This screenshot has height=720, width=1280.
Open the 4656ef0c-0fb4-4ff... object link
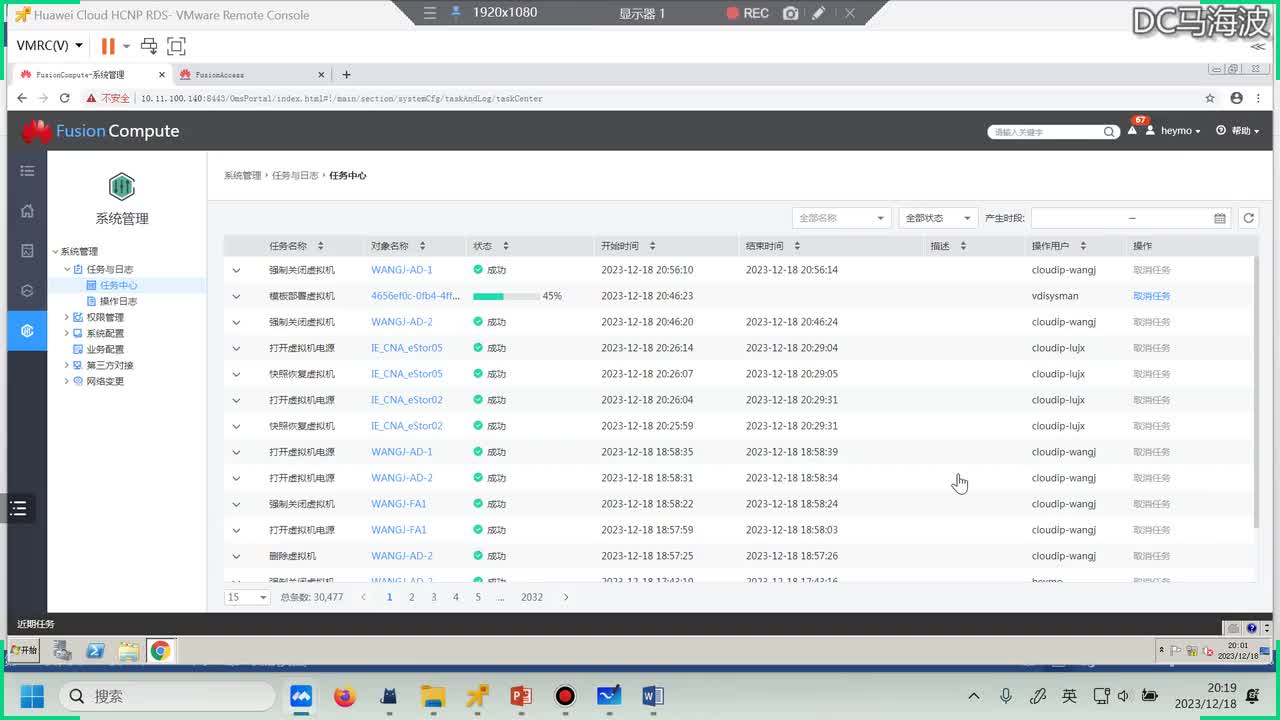point(416,296)
